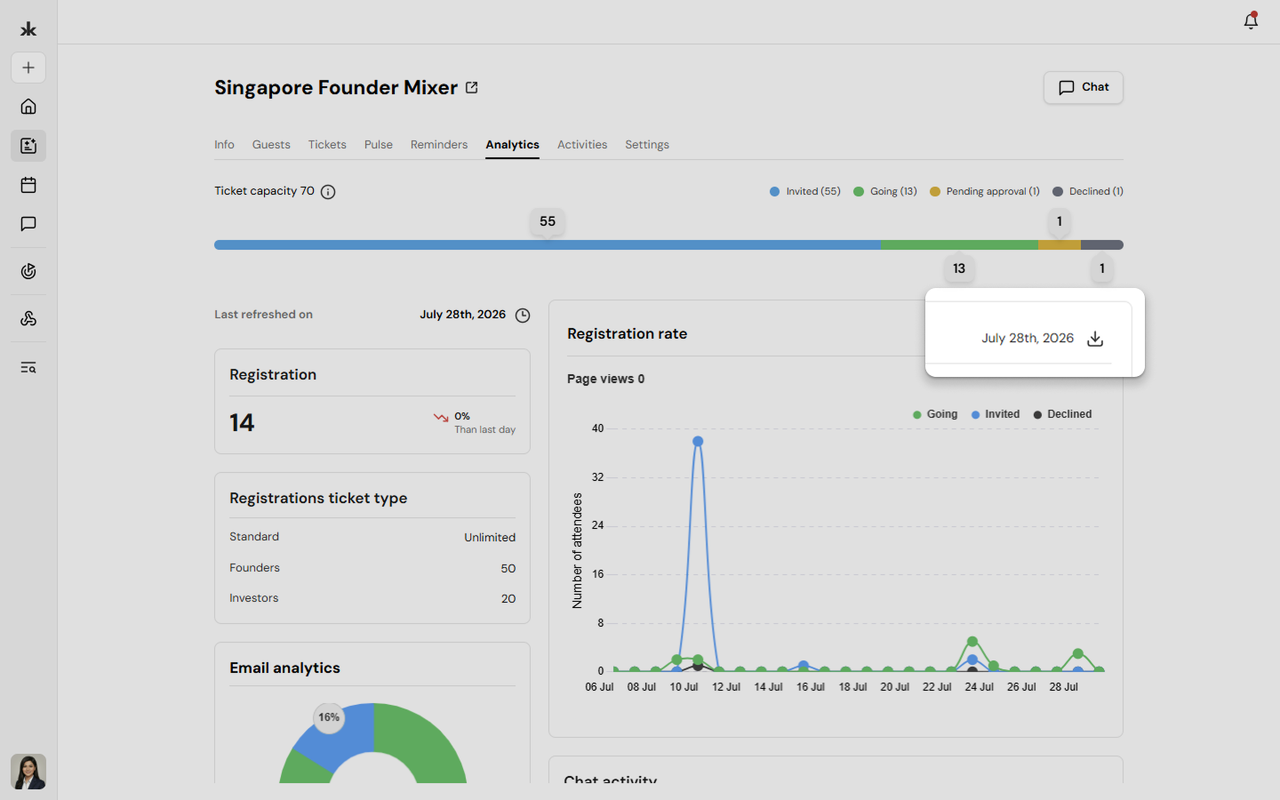Toggle the Going (13) capacity legend

click(x=885, y=191)
